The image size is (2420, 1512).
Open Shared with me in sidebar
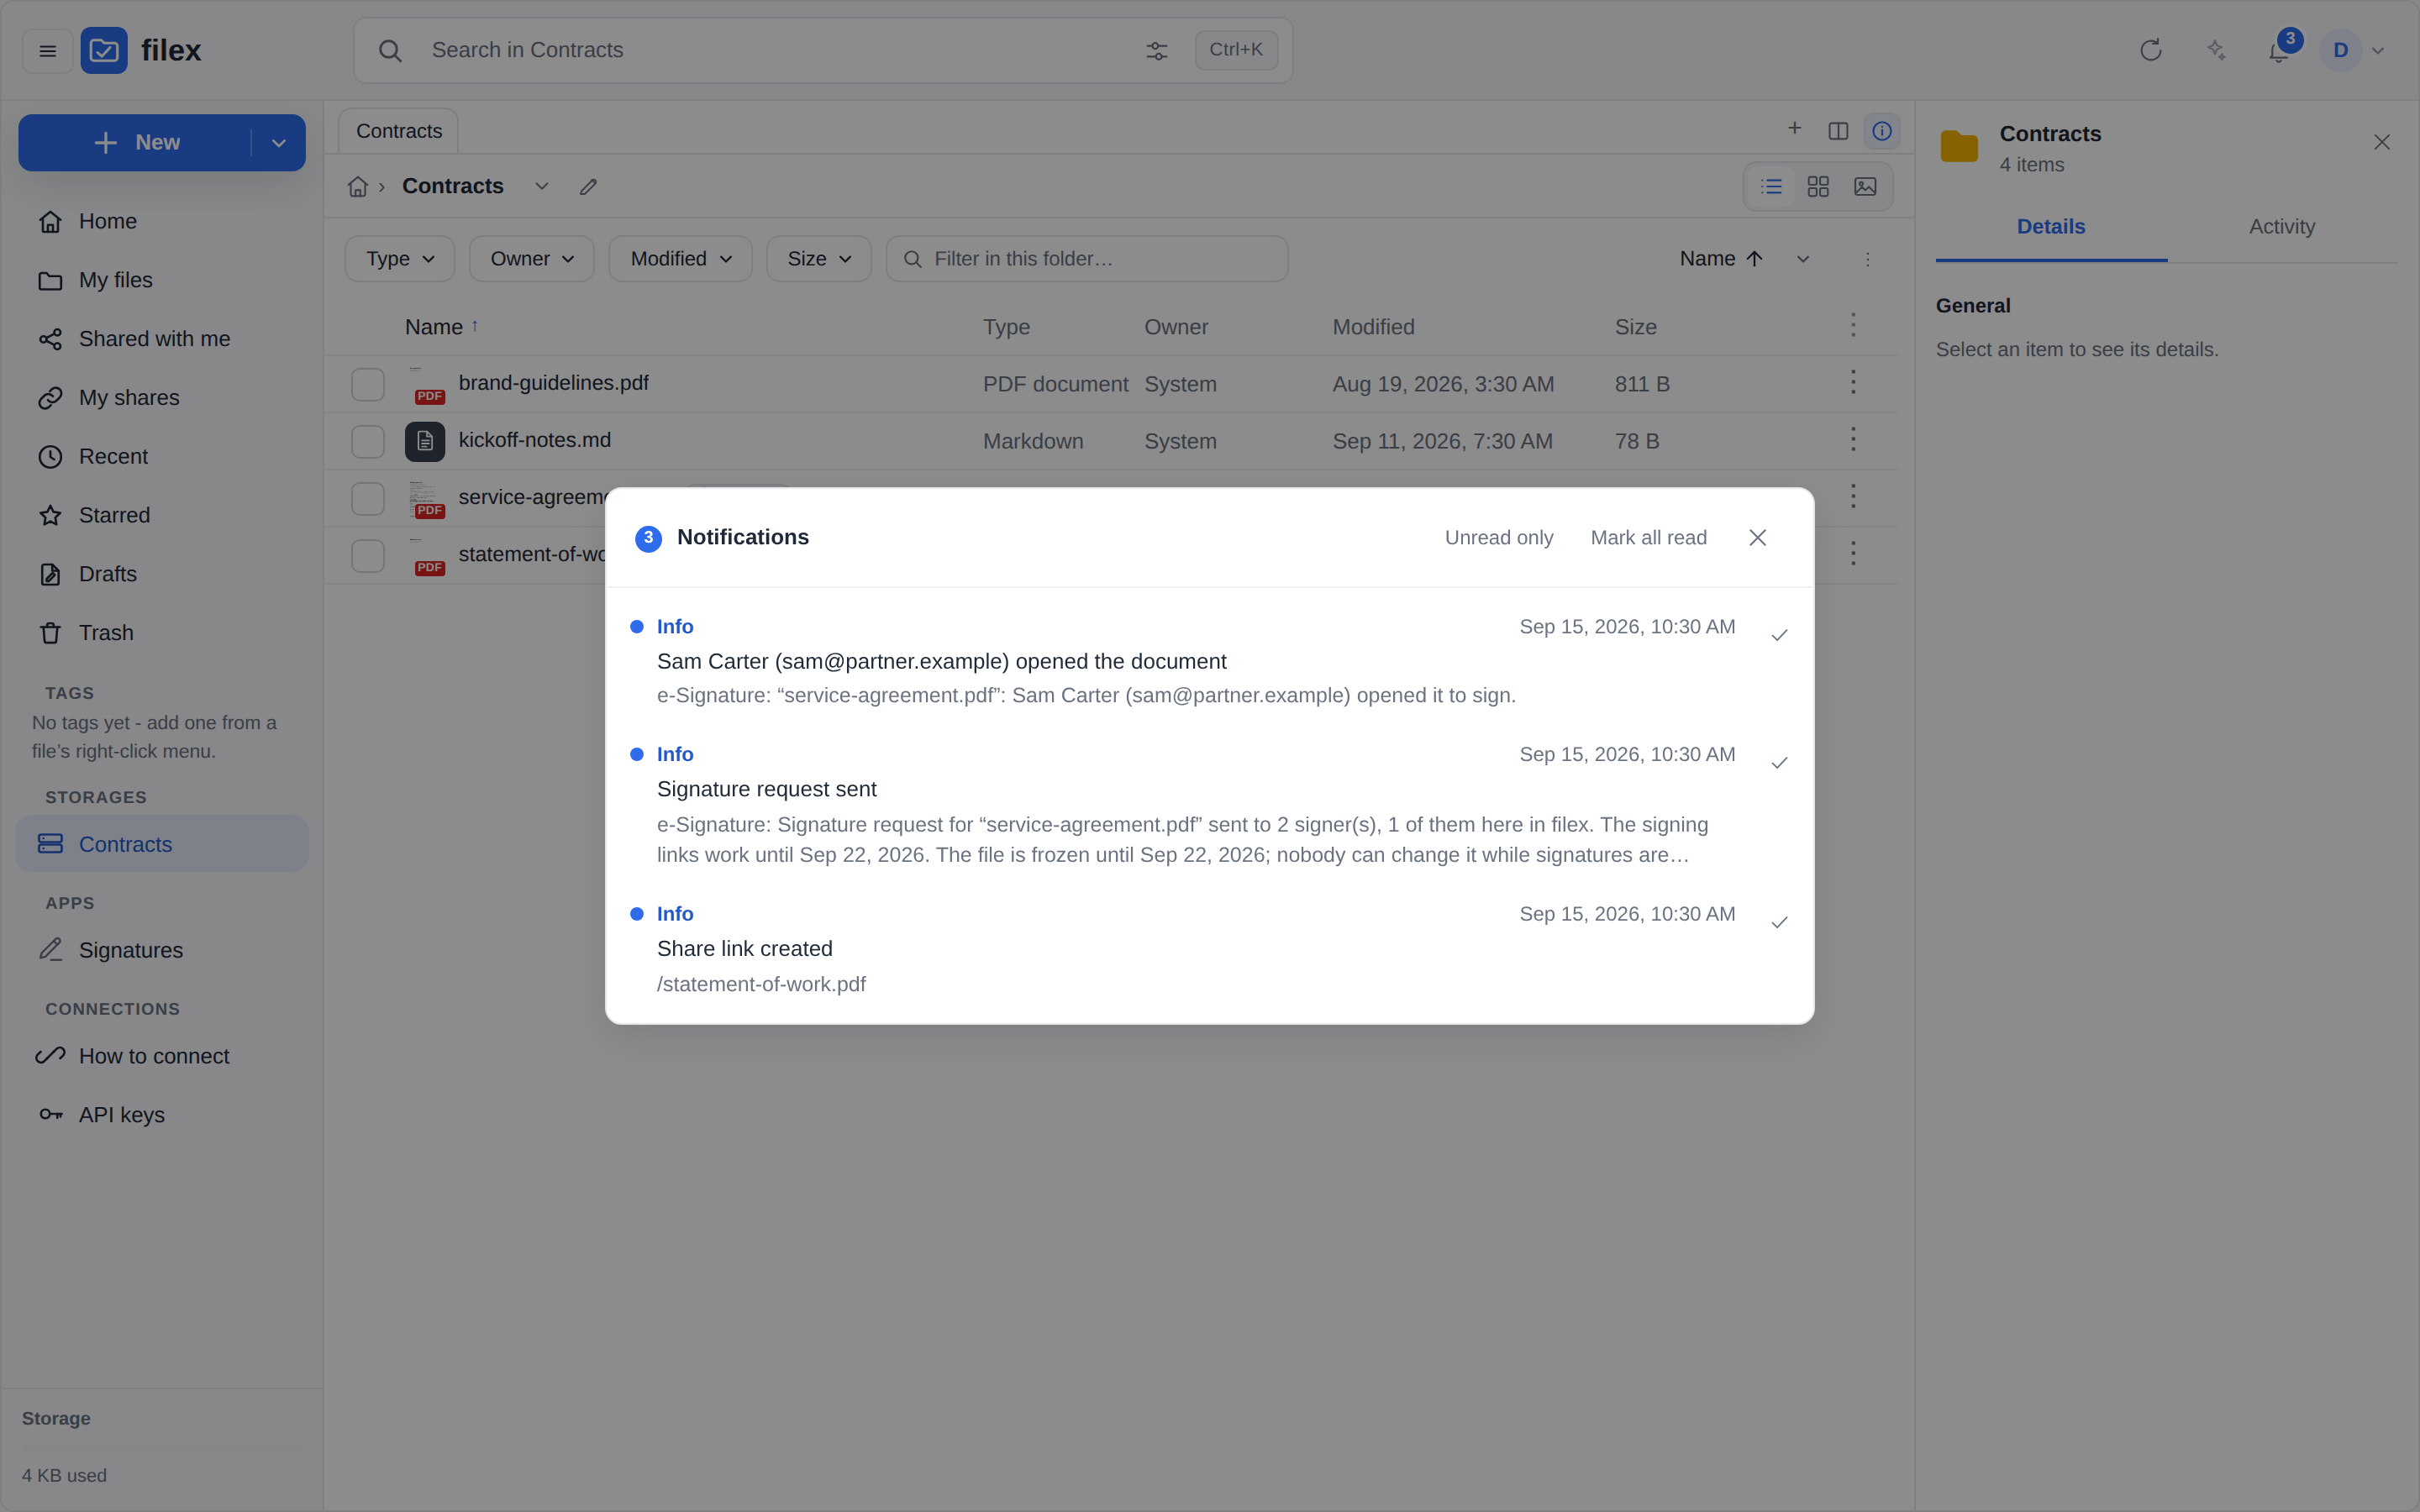pos(162,339)
